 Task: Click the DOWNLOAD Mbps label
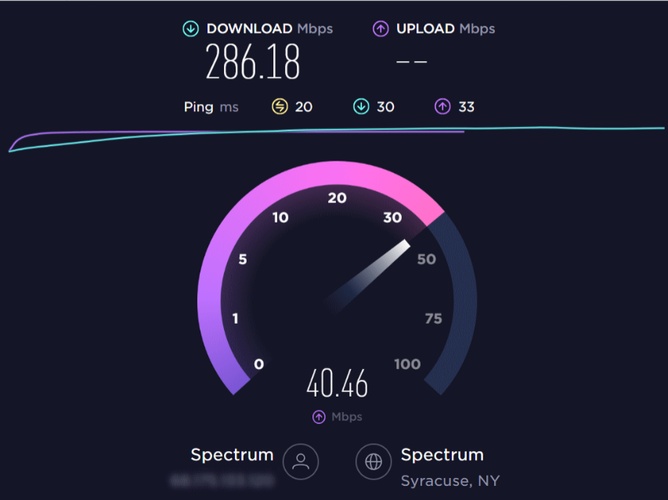270,29
